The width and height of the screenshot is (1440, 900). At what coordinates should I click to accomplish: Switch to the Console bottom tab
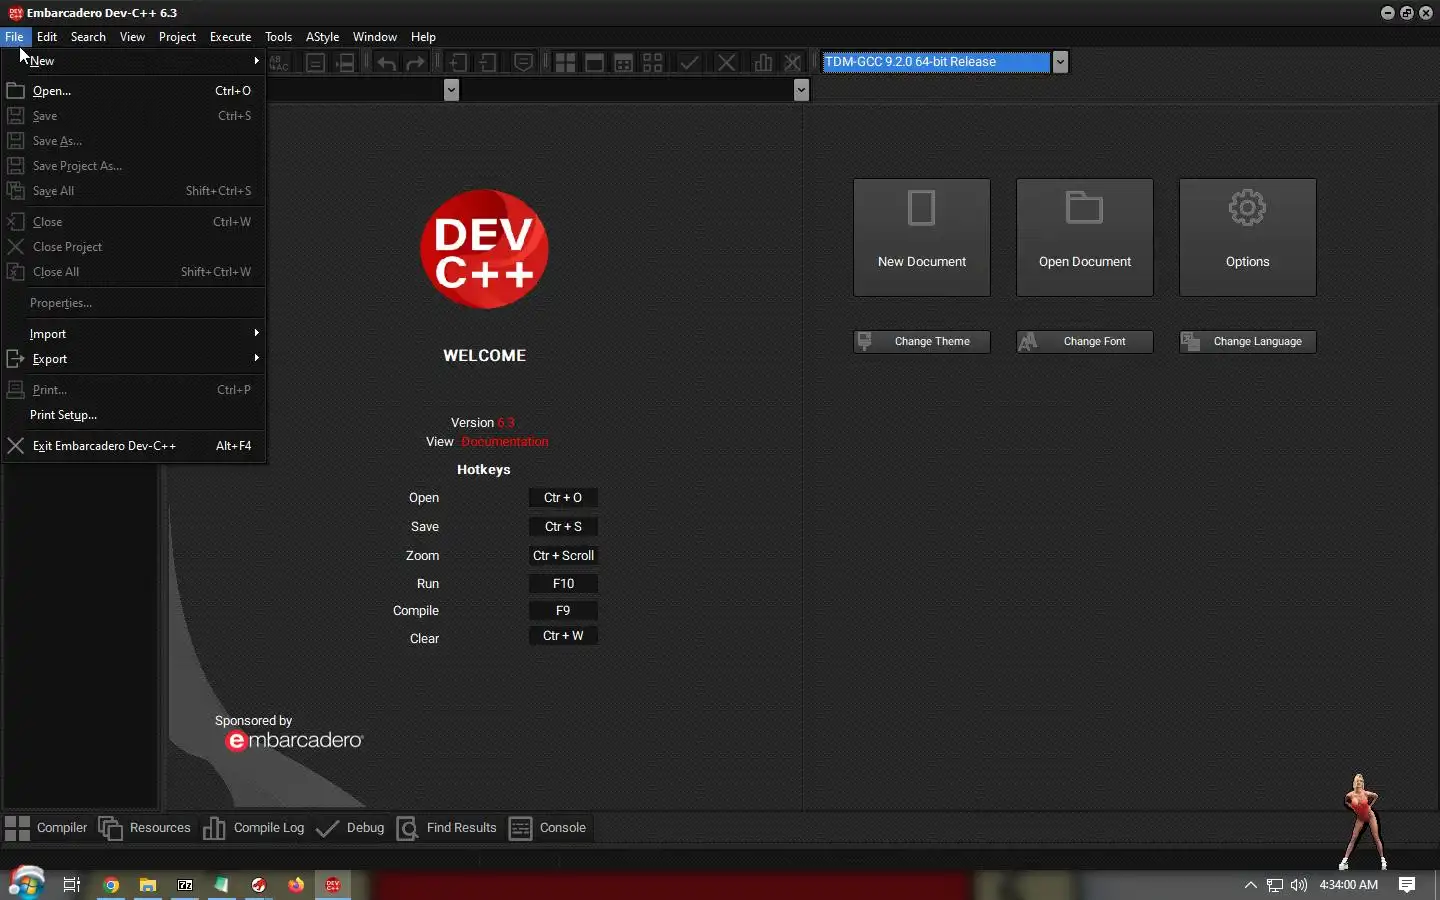[548, 828]
